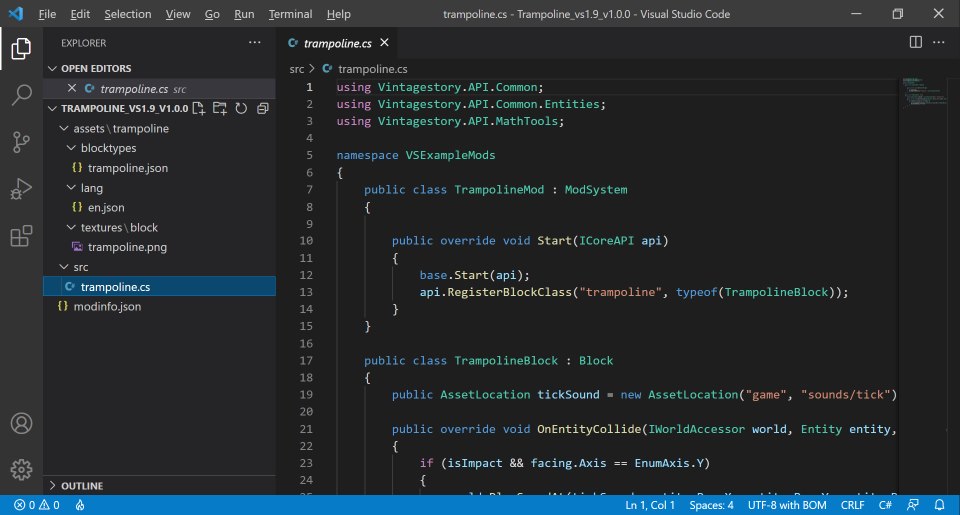This screenshot has width=960, height=515.
Task: Close the trampoline.cs editor tab
Action: coord(384,43)
